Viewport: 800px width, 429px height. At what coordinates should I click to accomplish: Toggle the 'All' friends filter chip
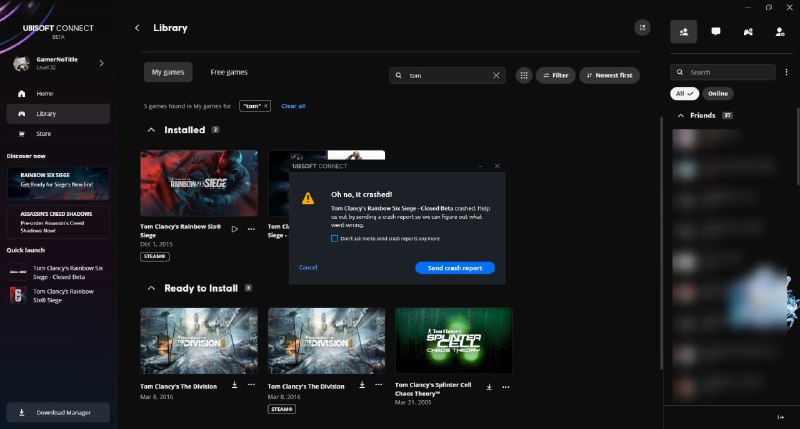coord(684,93)
